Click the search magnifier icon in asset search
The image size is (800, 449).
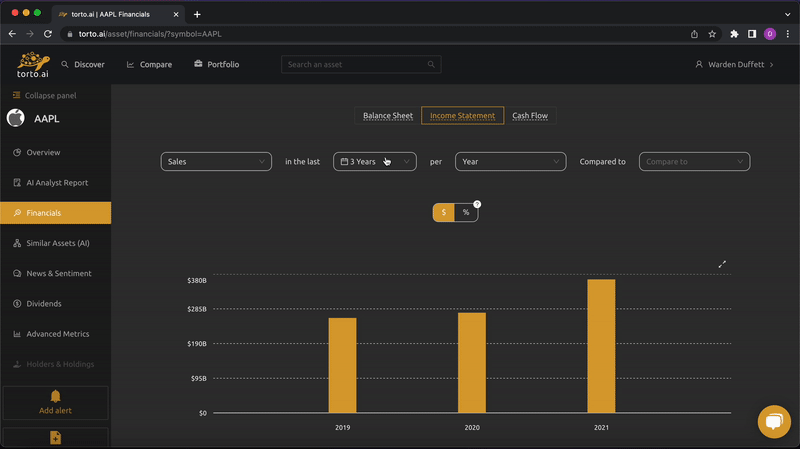tap(431, 64)
